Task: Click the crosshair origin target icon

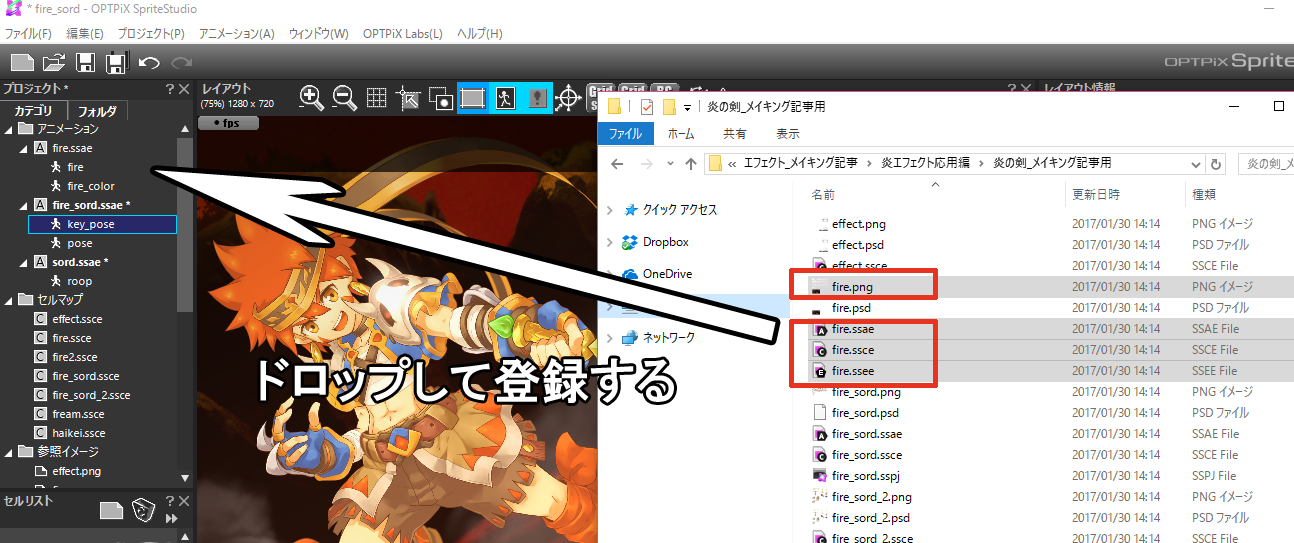Action: (x=569, y=98)
